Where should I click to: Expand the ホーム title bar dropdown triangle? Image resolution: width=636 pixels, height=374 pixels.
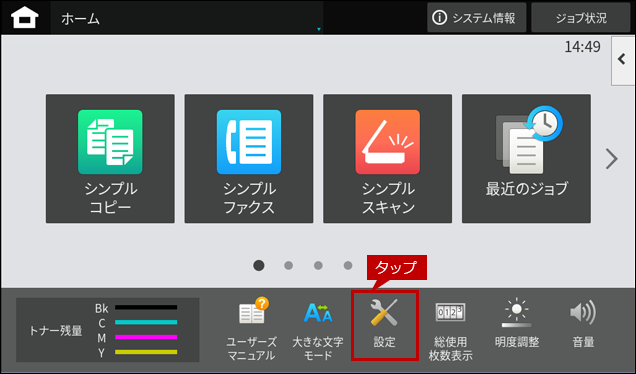[319, 29]
